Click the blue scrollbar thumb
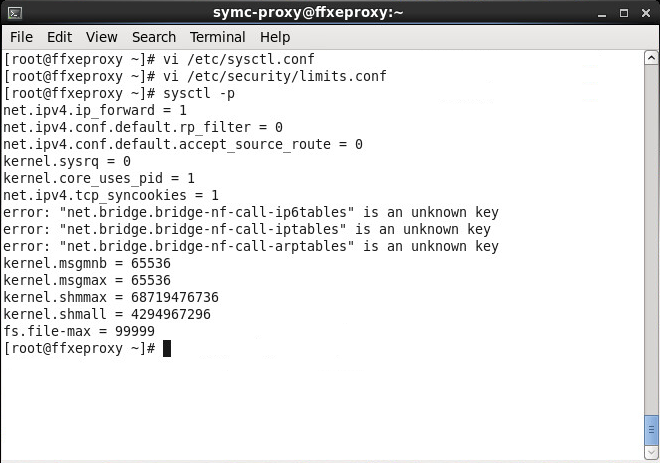The height and width of the screenshot is (463, 660). pyautogui.click(x=651, y=427)
